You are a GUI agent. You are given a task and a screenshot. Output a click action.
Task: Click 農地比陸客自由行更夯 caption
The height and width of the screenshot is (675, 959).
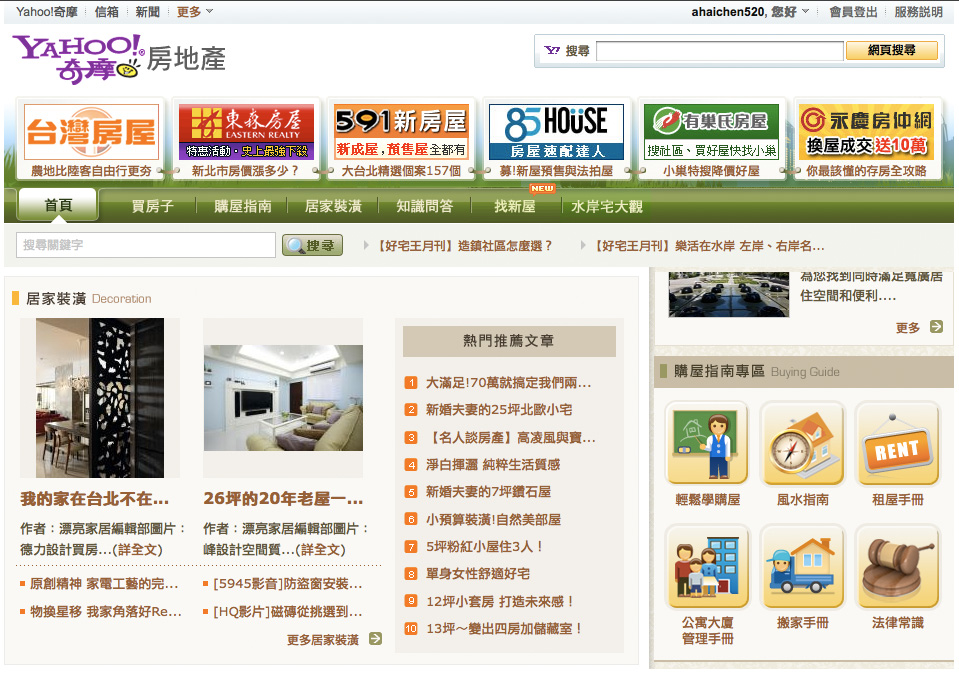[91, 171]
